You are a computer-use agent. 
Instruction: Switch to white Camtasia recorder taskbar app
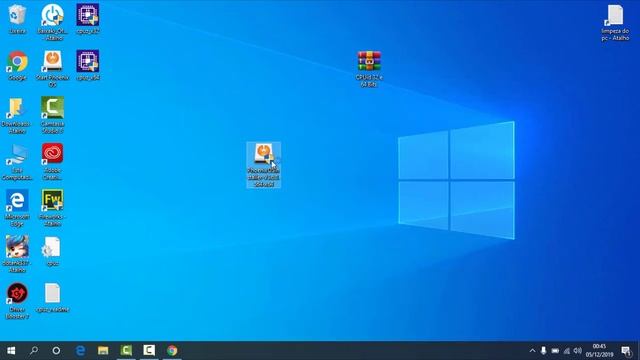(149, 351)
